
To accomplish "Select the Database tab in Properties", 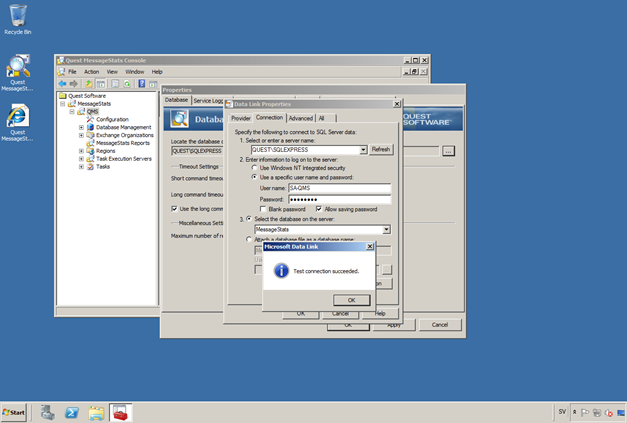I will (176, 100).
